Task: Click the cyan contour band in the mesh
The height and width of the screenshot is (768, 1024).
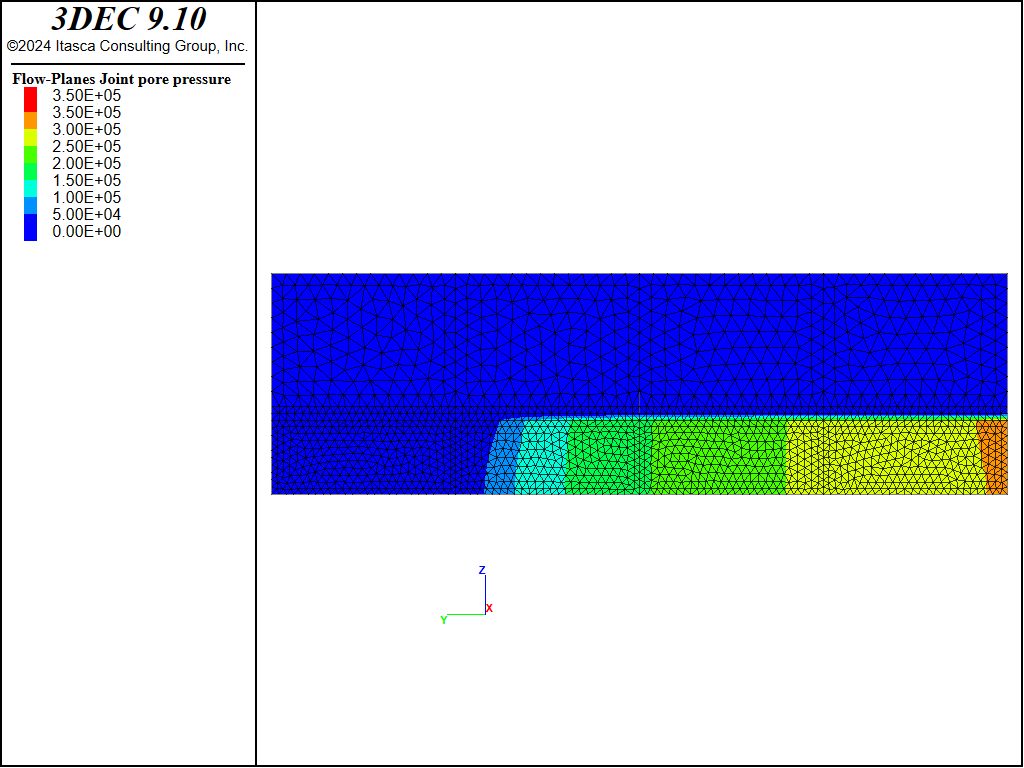Action: 542,458
